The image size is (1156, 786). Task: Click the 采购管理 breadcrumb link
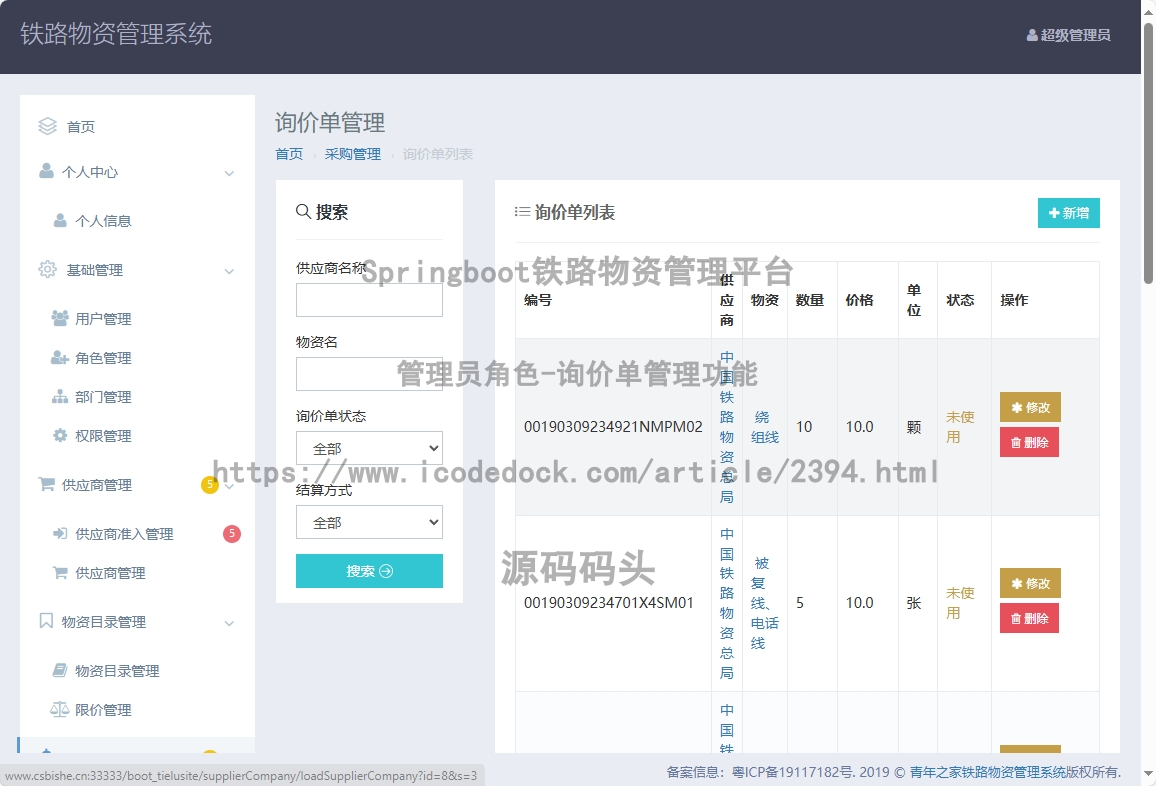pos(352,154)
